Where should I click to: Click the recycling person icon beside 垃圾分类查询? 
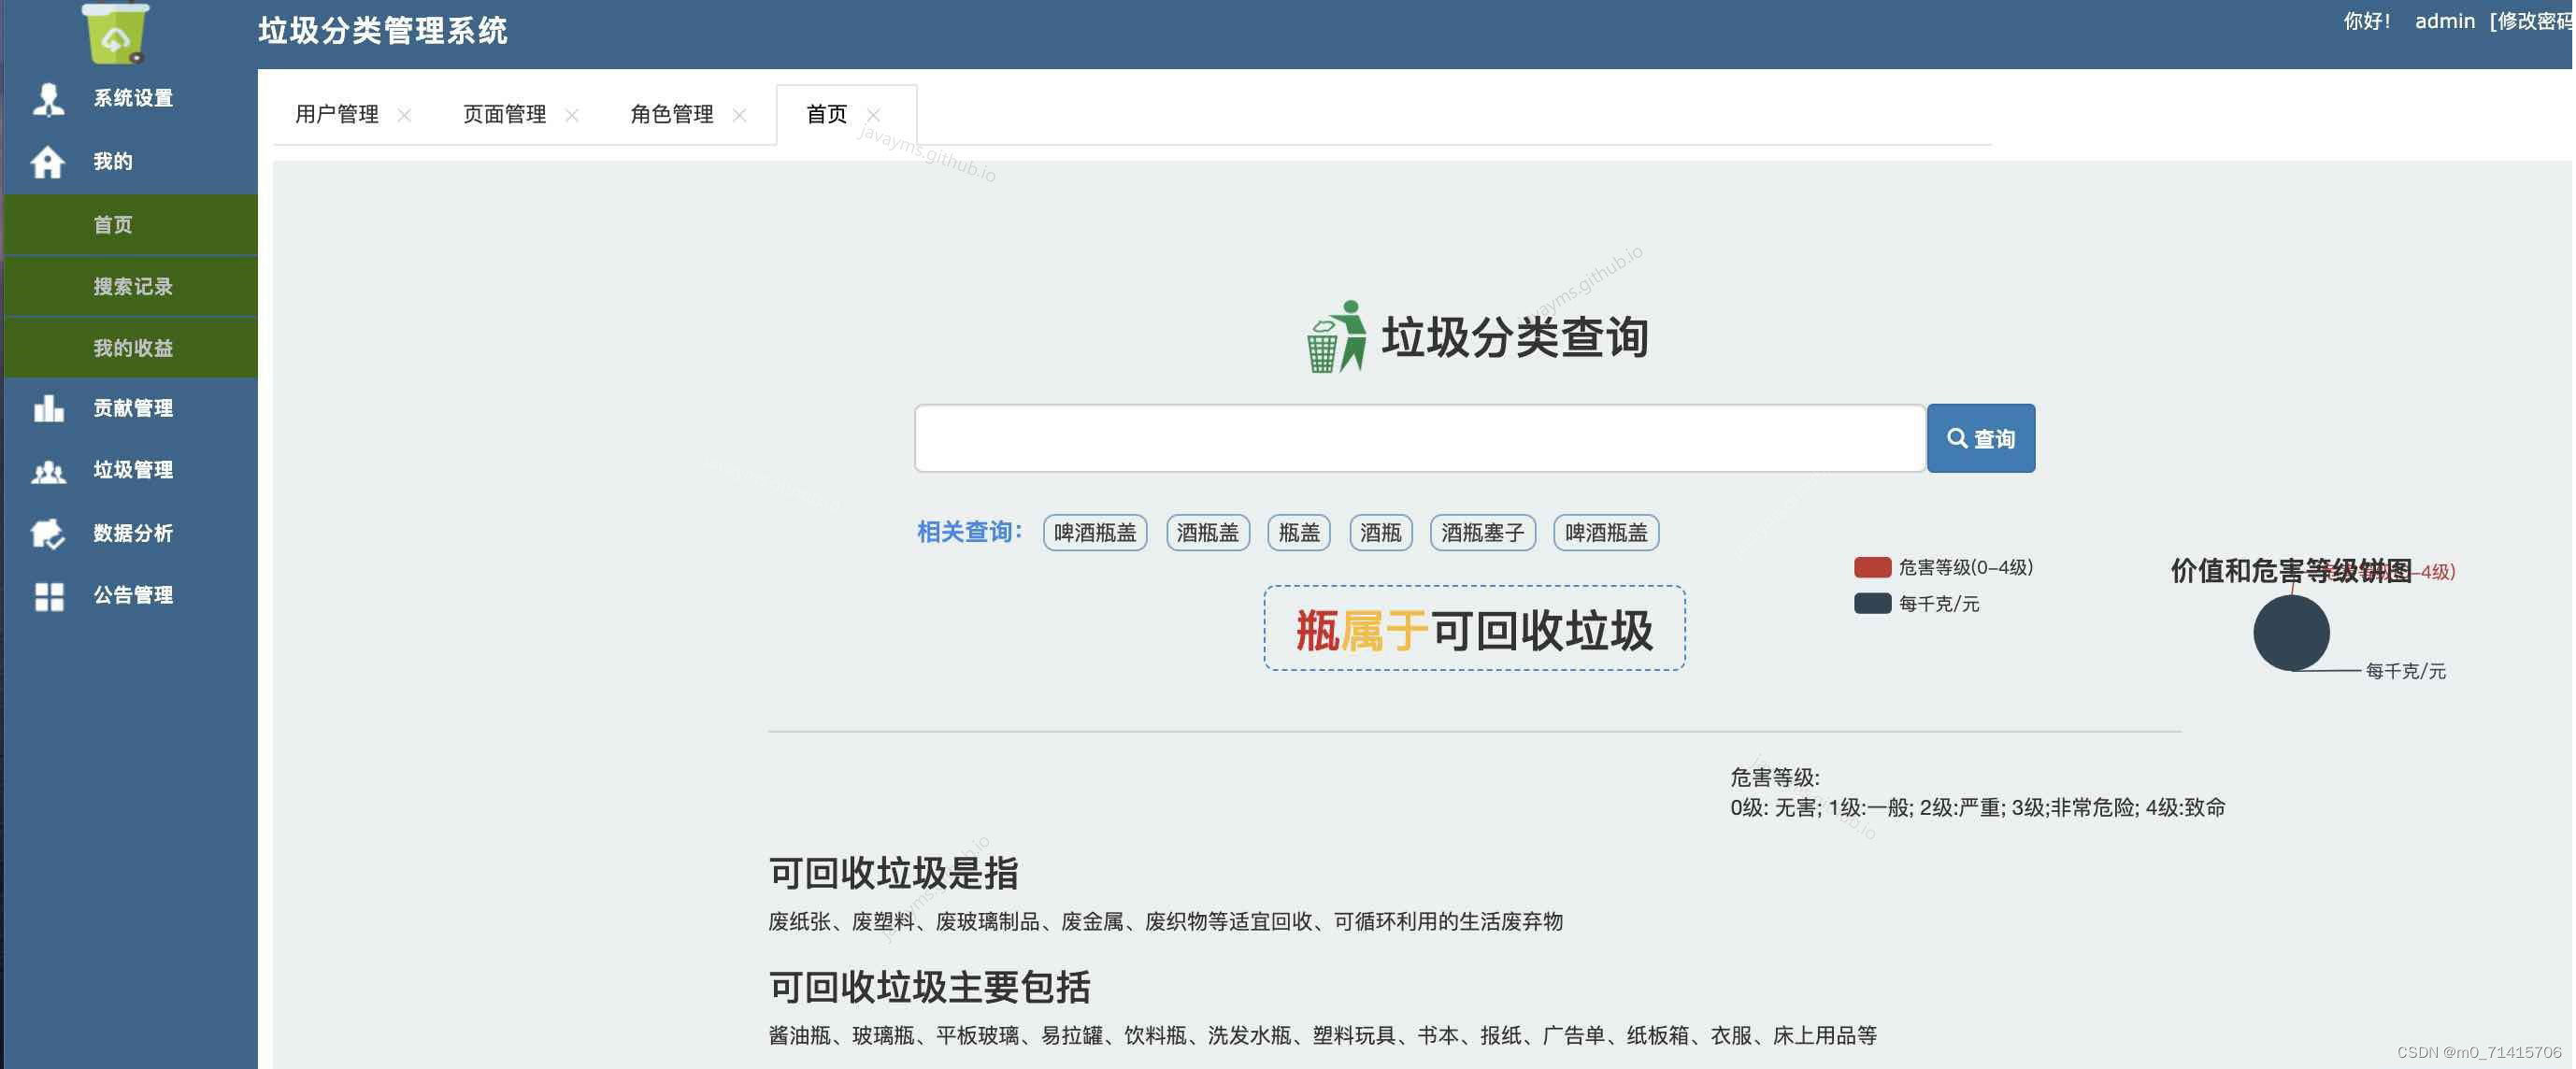click(x=1337, y=337)
